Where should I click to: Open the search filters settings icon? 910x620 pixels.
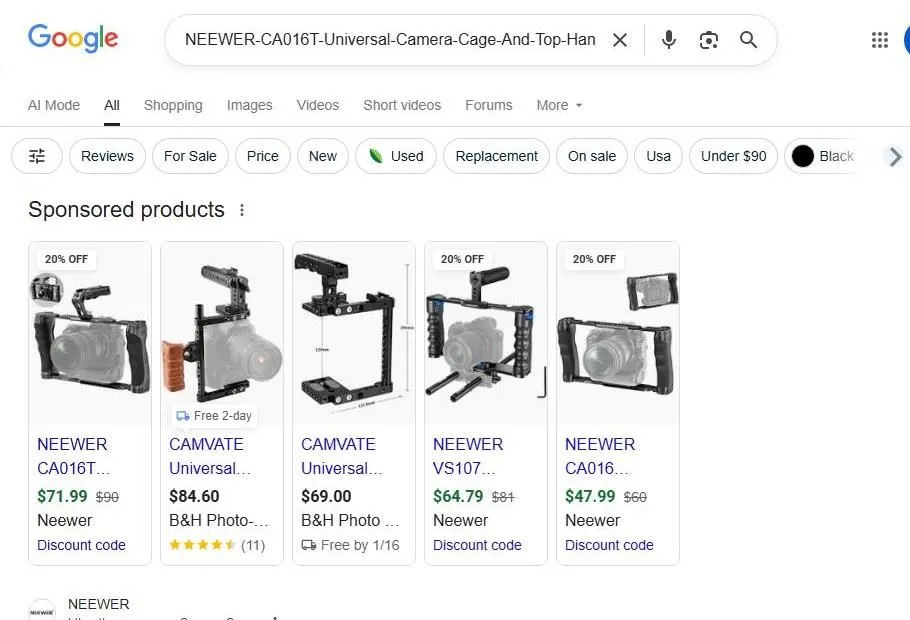(36, 156)
